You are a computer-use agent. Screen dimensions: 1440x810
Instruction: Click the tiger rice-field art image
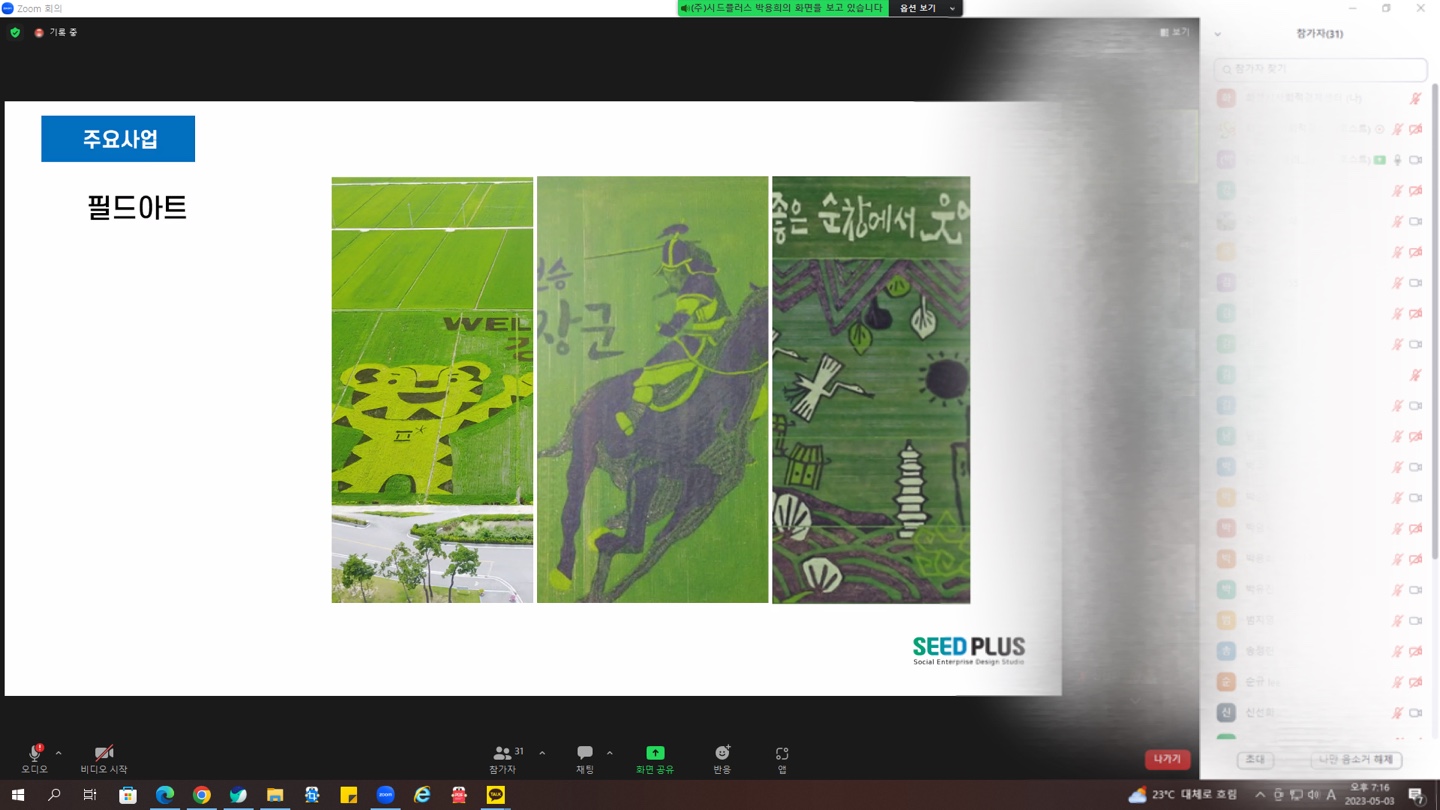(432, 390)
